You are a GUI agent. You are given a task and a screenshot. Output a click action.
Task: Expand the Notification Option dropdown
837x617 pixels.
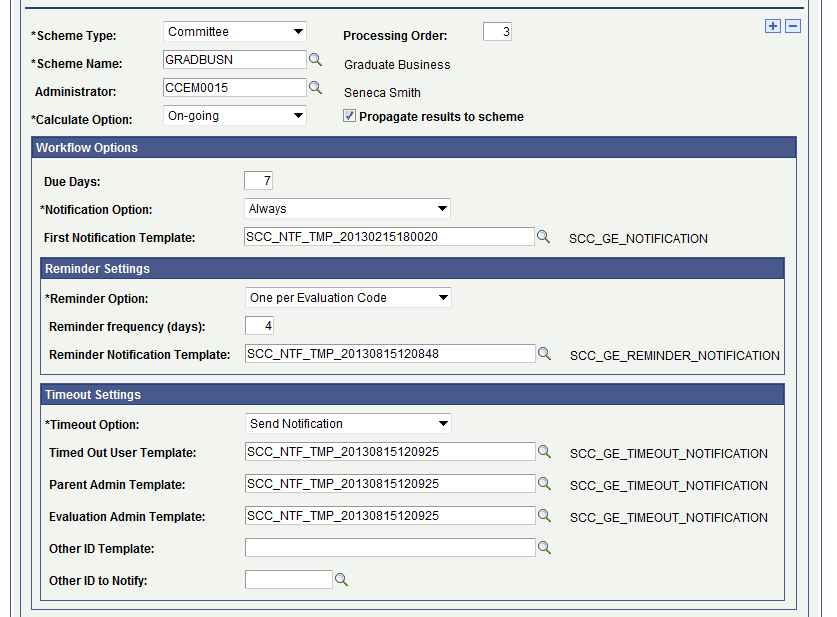pyautogui.click(x=347, y=209)
